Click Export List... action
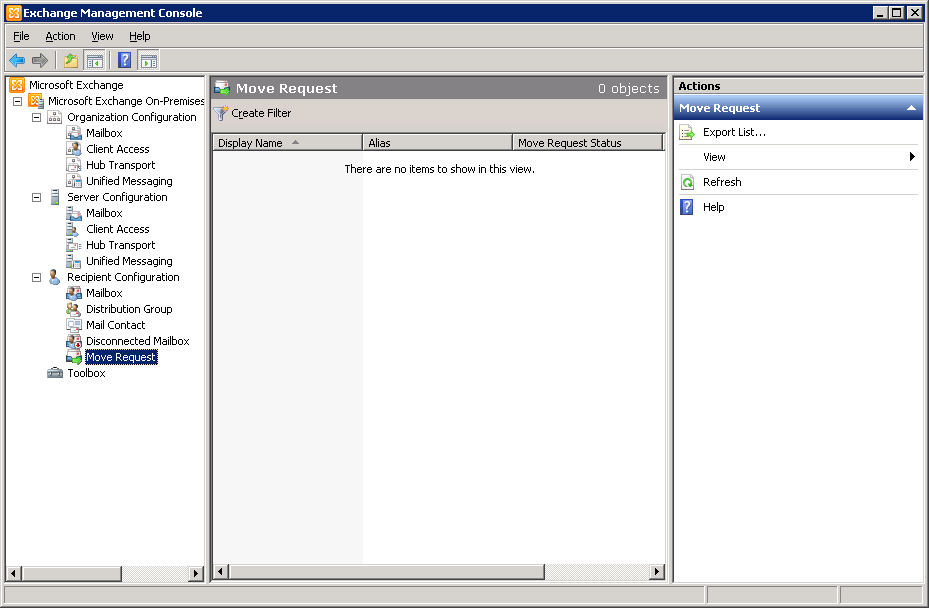The height and width of the screenshot is (608, 929). [734, 132]
